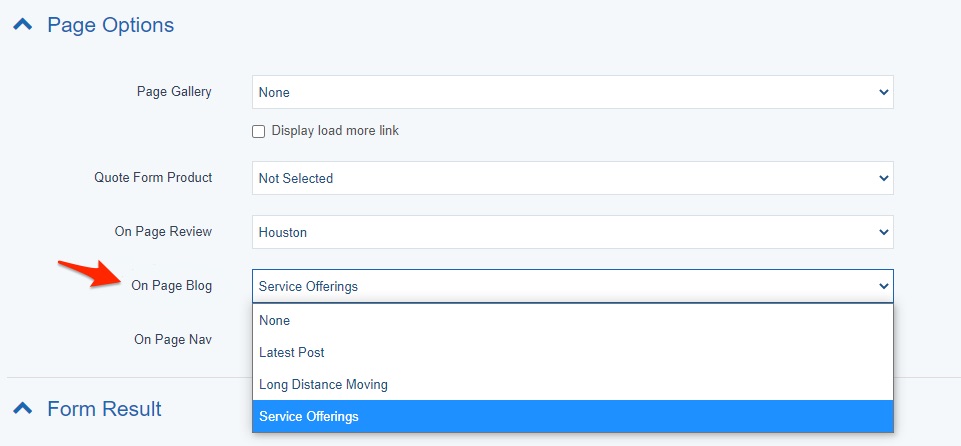Click the On Page Blog dropdown arrow
961x446 pixels.
click(x=883, y=286)
